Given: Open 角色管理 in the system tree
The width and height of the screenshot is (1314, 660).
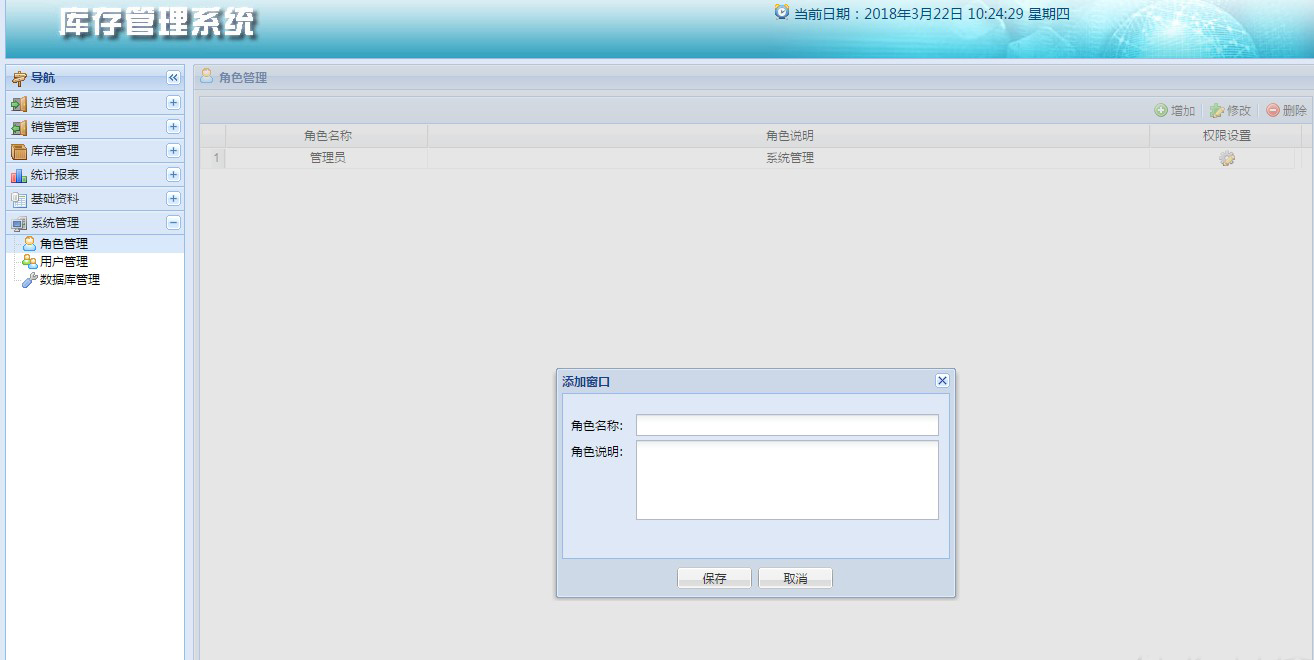Looking at the screenshot, I should coord(64,244).
